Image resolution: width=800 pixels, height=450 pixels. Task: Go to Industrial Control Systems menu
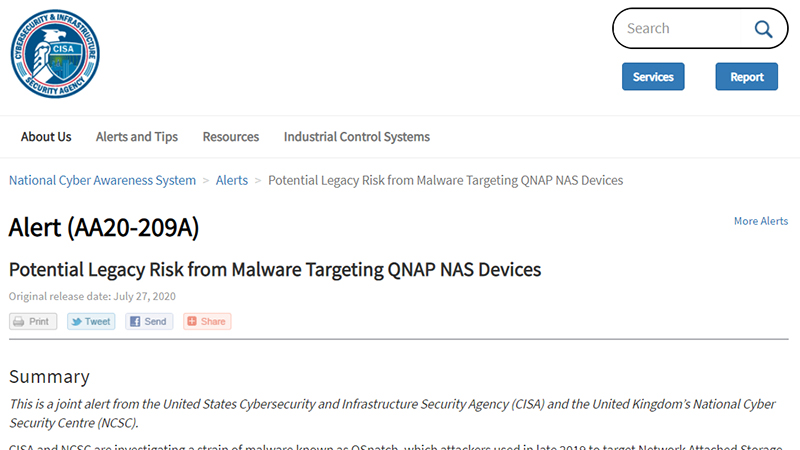[357, 137]
